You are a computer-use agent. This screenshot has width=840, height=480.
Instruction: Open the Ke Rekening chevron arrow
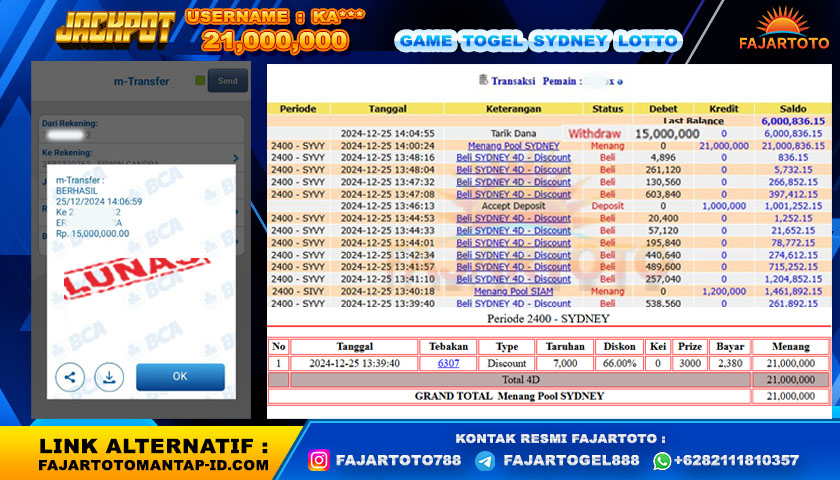coord(236,158)
